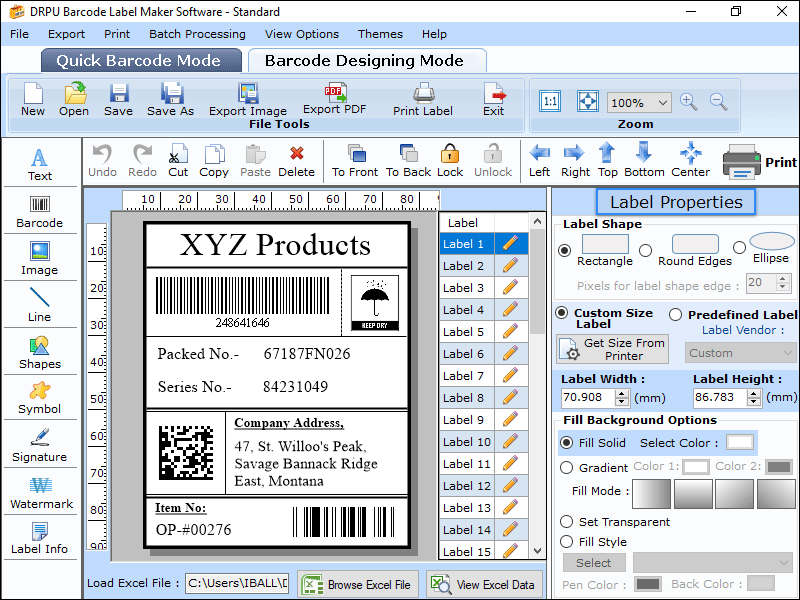The width and height of the screenshot is (800, 600).
Task: Select the Line tool
Action: click(x=40, y=305)
